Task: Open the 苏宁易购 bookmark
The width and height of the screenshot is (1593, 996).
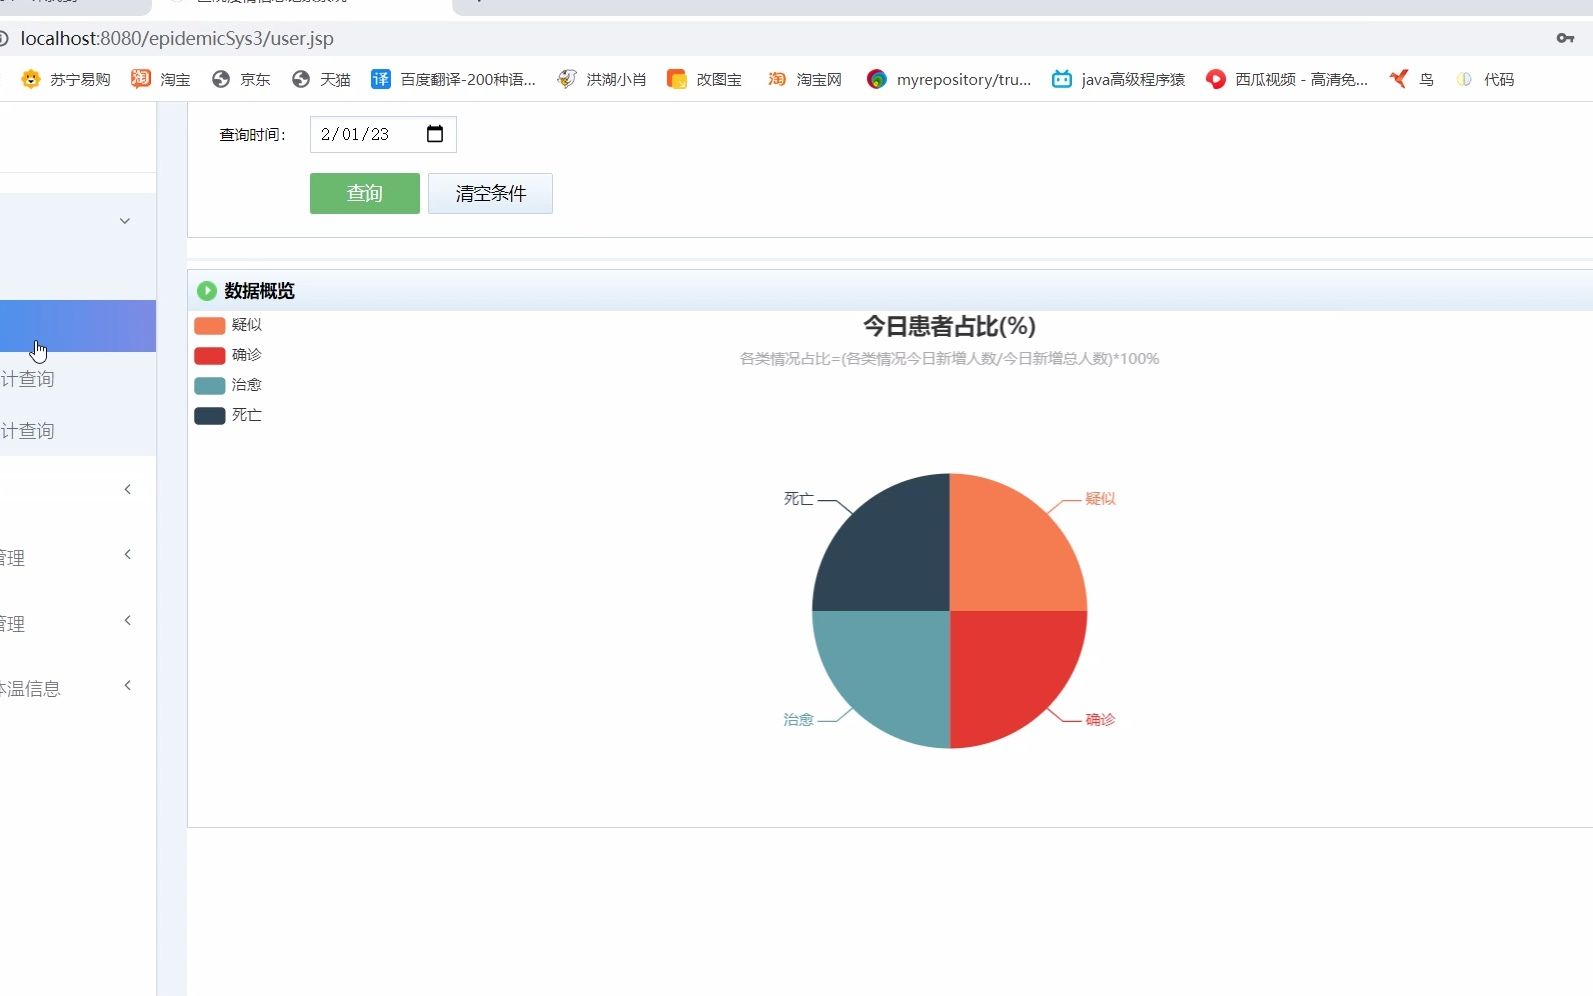Action: [66, 79]
